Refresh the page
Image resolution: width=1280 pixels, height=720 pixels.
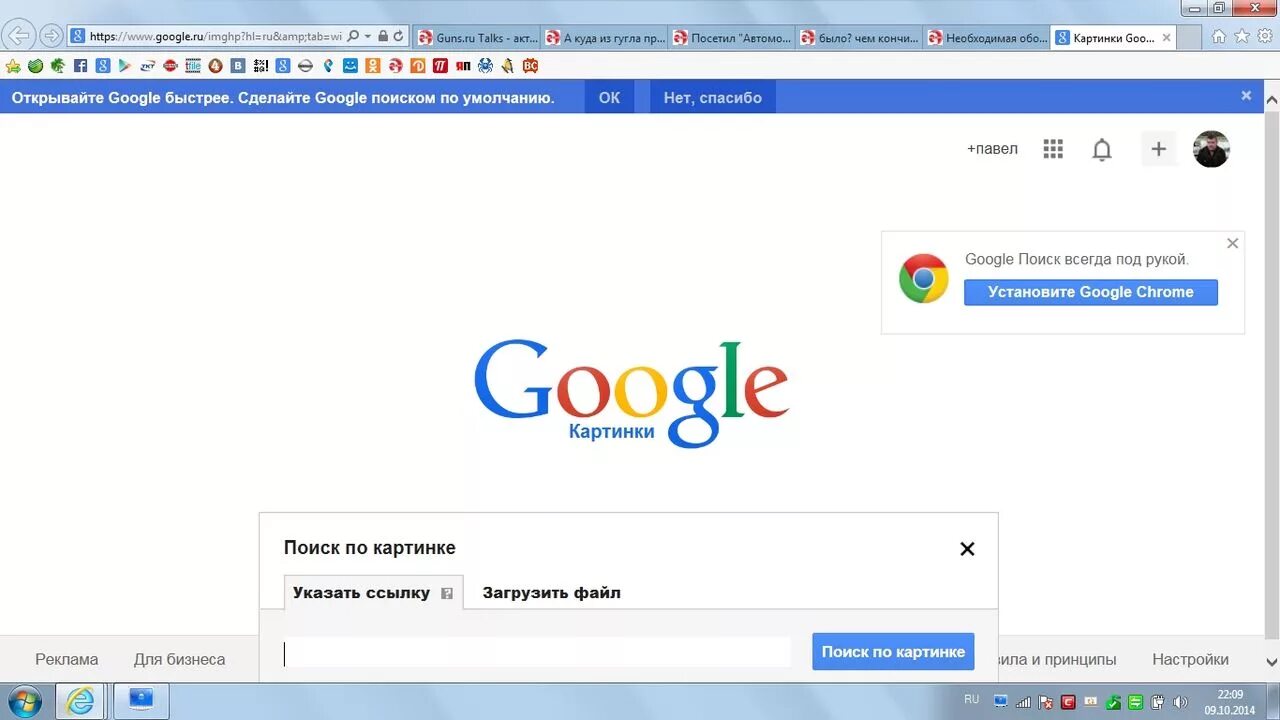[398, 36]
